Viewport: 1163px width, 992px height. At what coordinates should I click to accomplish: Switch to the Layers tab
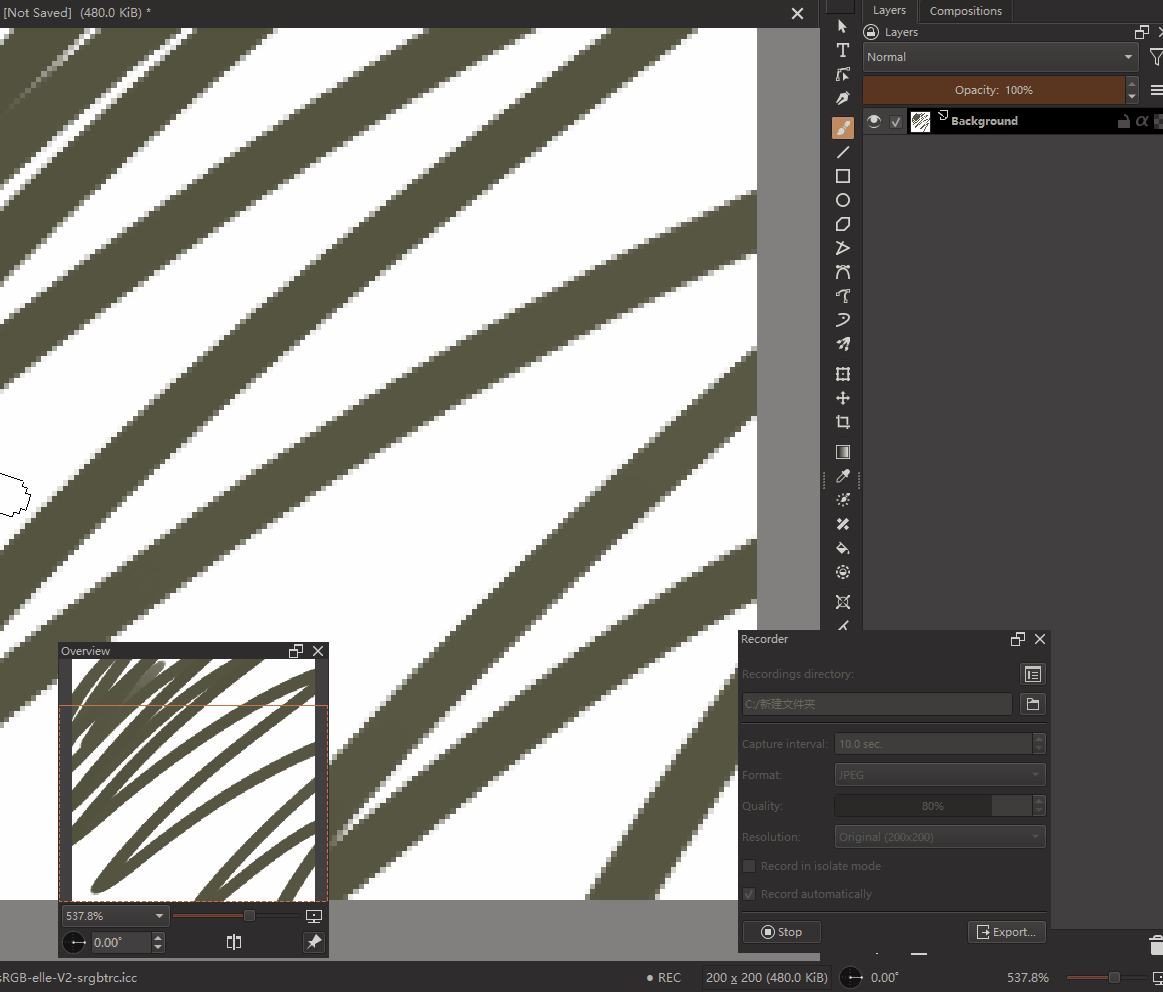[x=889, y=11]
